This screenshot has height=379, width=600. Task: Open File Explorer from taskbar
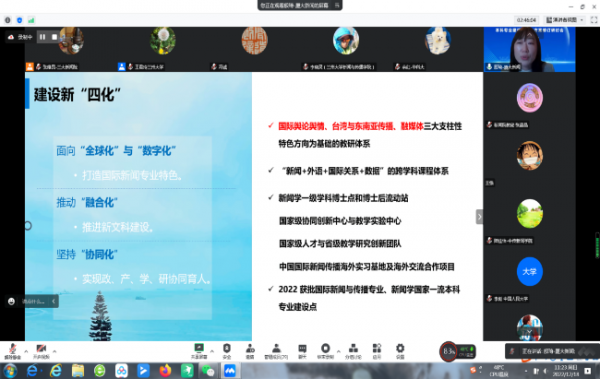click(x=78, y=371)
